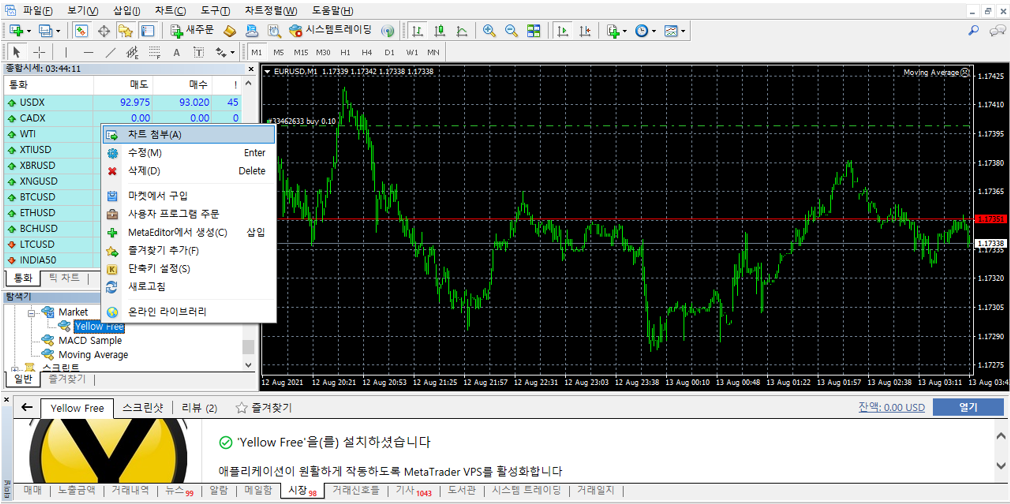The height and width of the screenshot is (504, 1010).
Task: Select the USDX symbol row
Action: (x=122, y=102)
